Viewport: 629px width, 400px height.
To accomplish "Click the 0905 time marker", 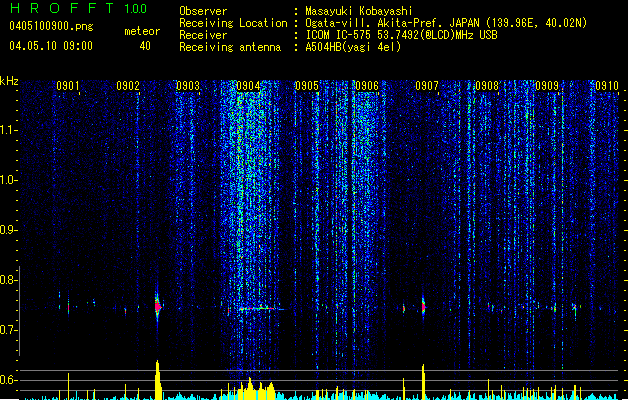I will (307, 85).
